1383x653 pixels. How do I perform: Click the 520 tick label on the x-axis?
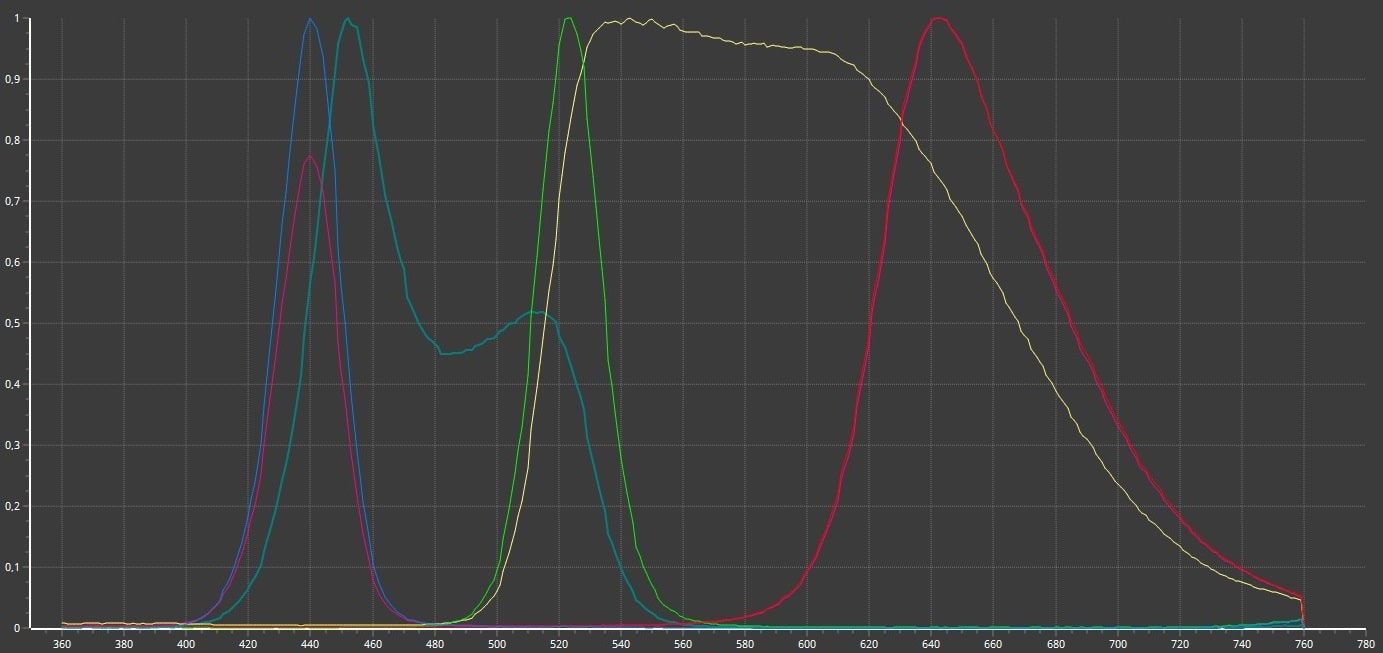(558, 644)
